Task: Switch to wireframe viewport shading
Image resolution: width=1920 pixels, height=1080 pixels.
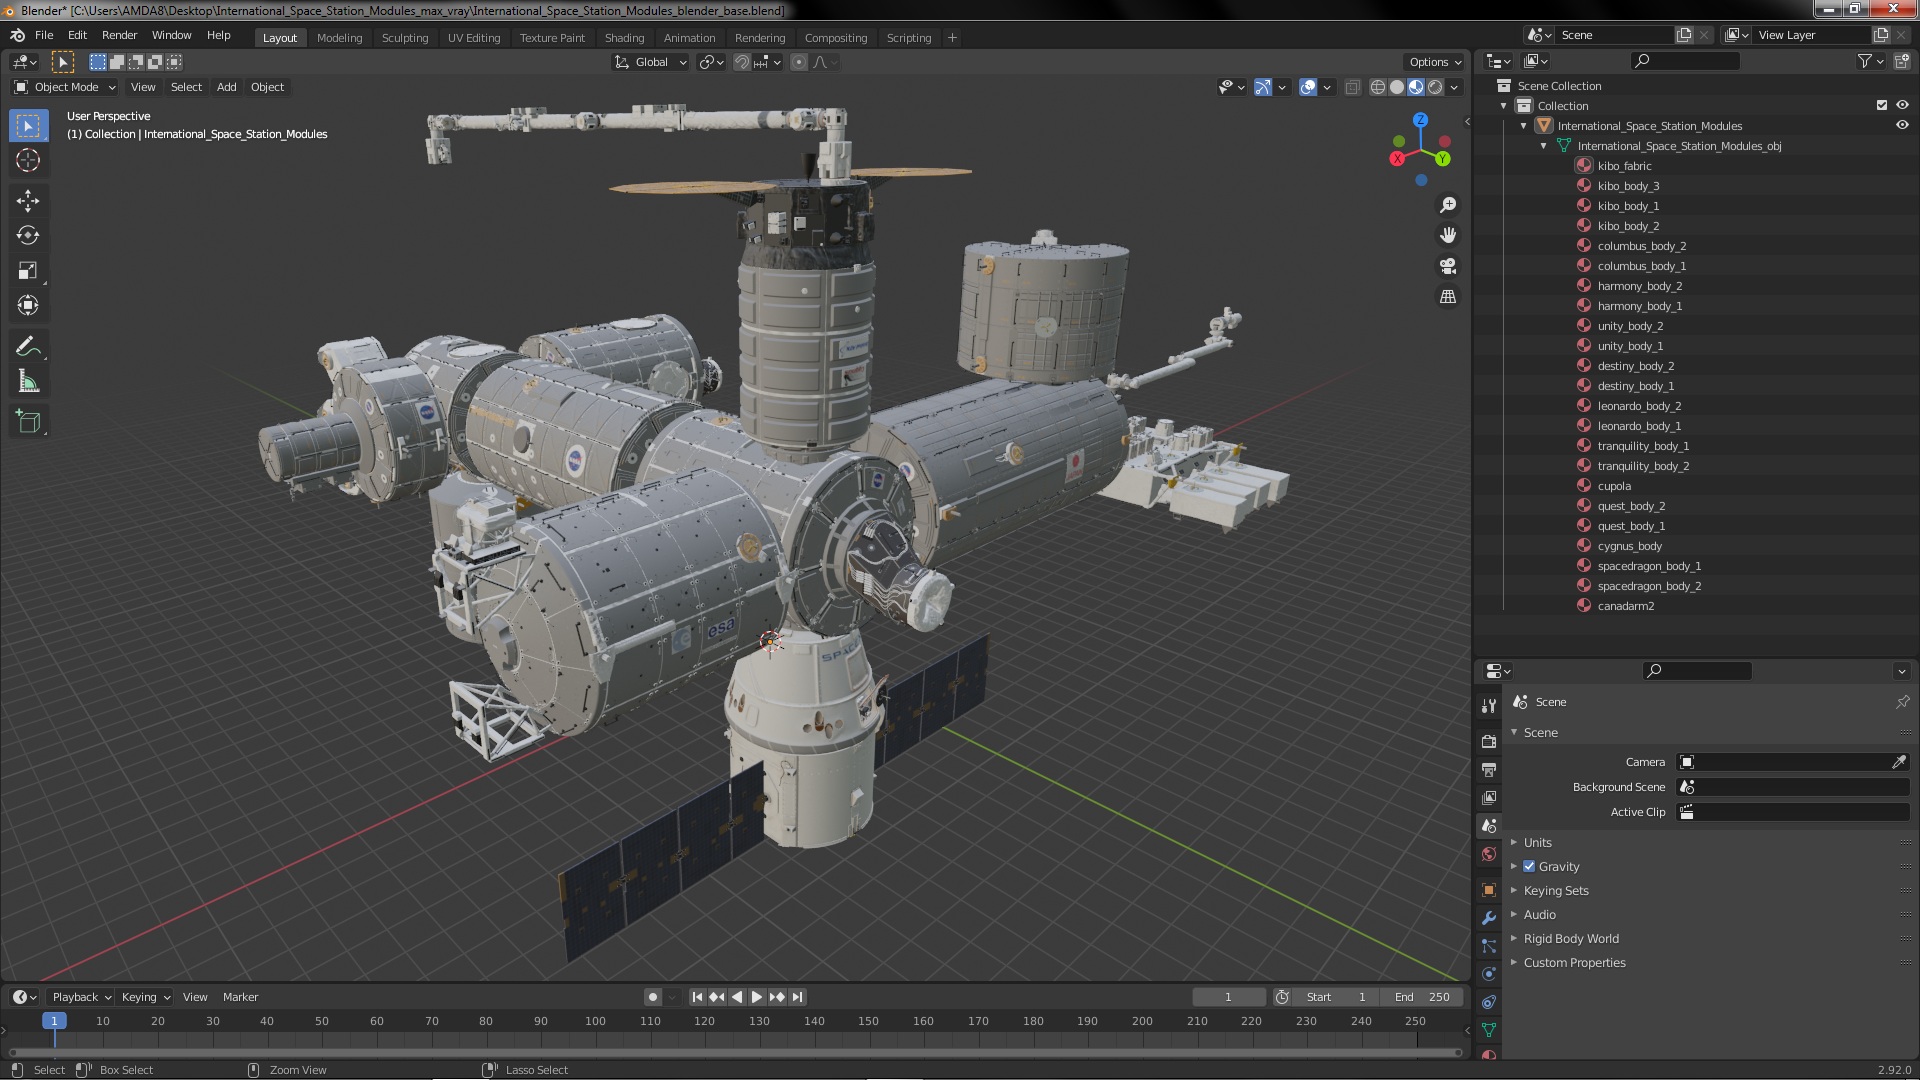Action: pos(1378,87)
